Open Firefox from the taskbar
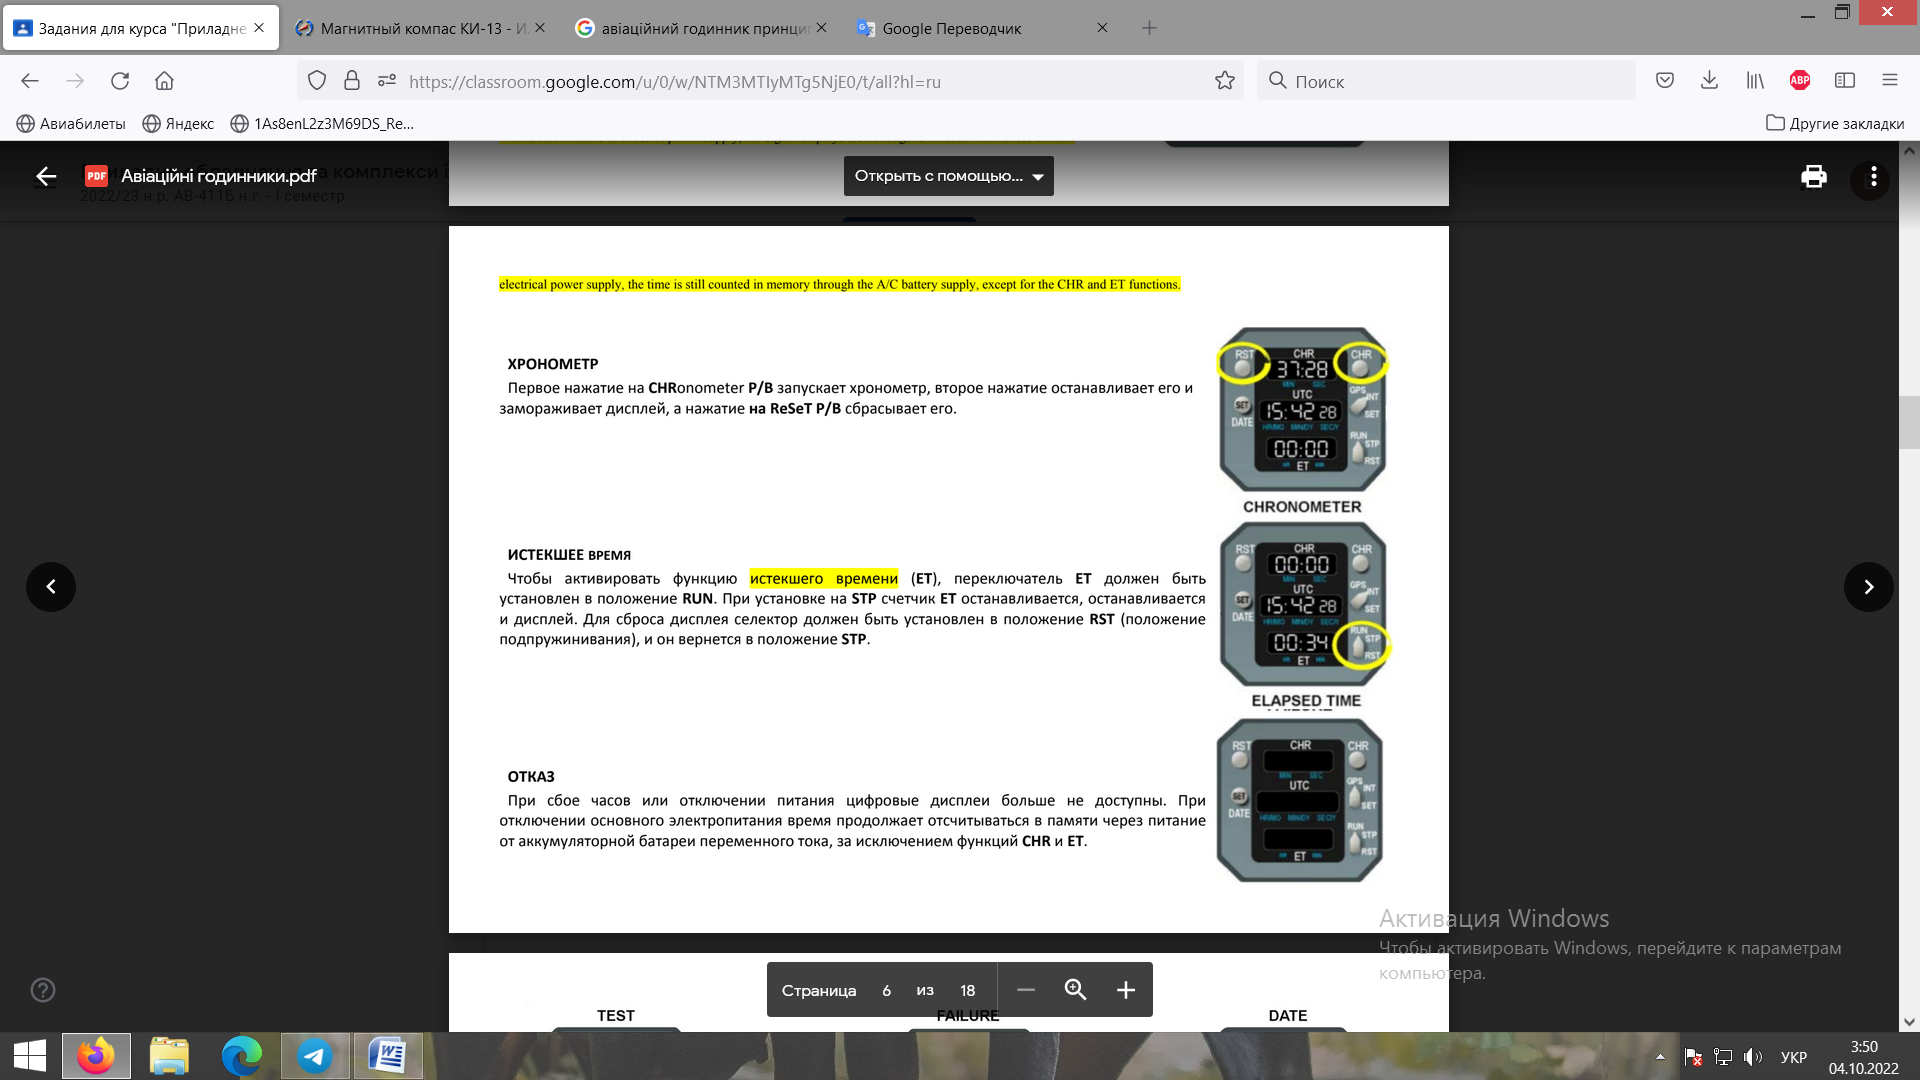 click(96, 1056)
